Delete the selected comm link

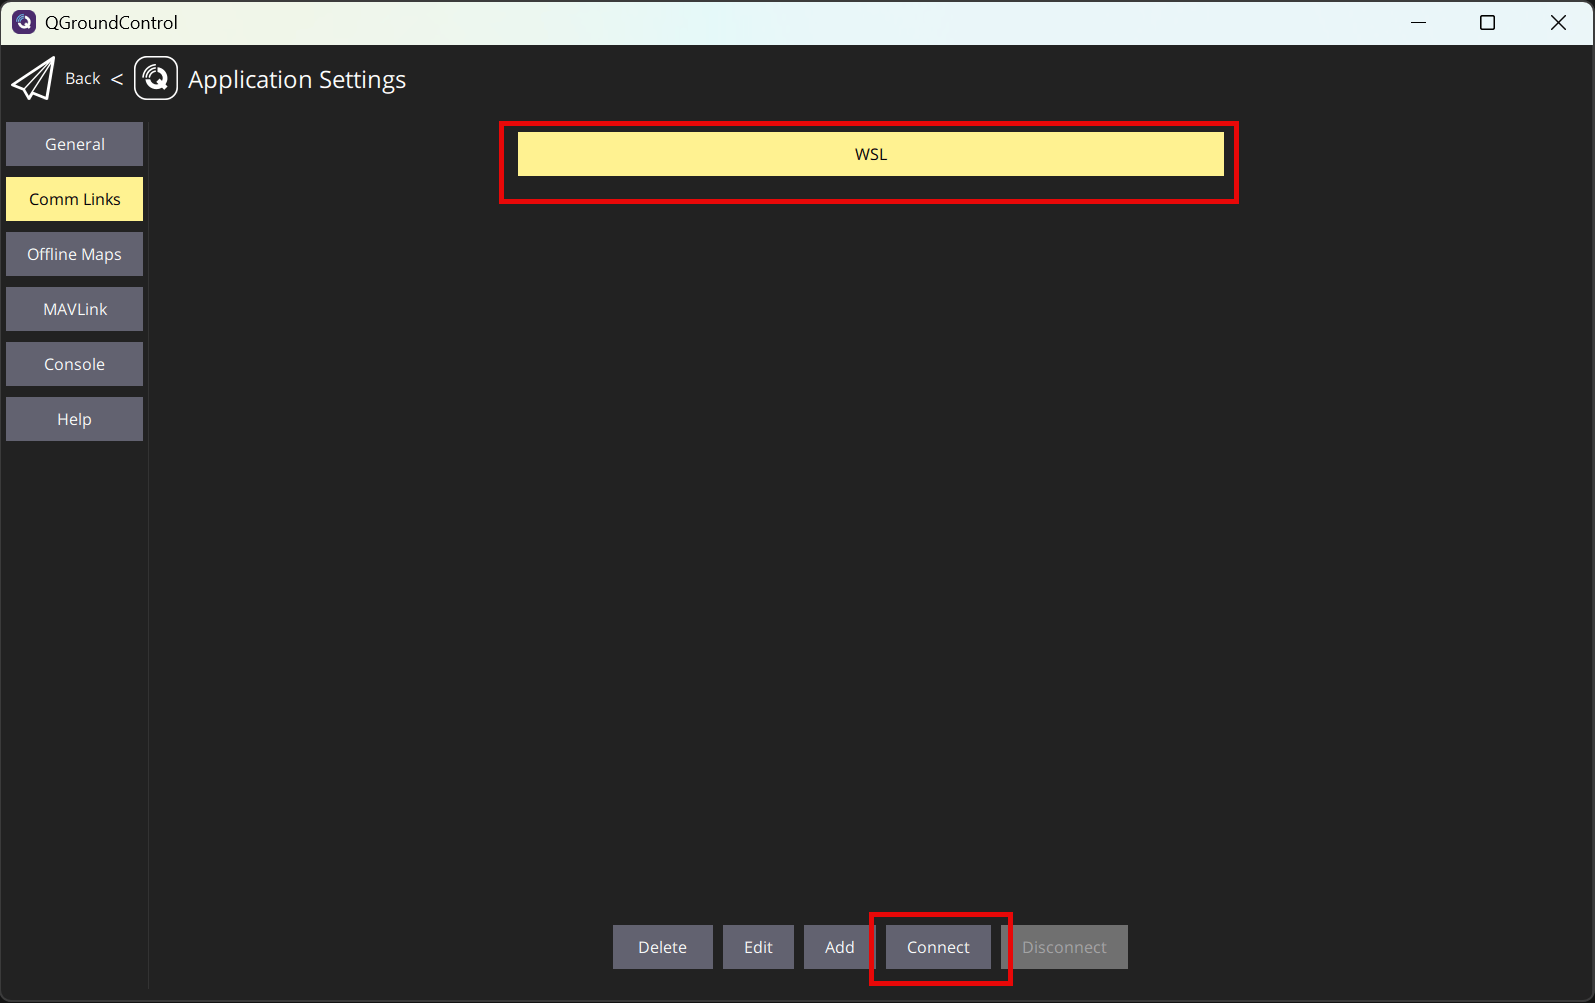click(663, 947)
